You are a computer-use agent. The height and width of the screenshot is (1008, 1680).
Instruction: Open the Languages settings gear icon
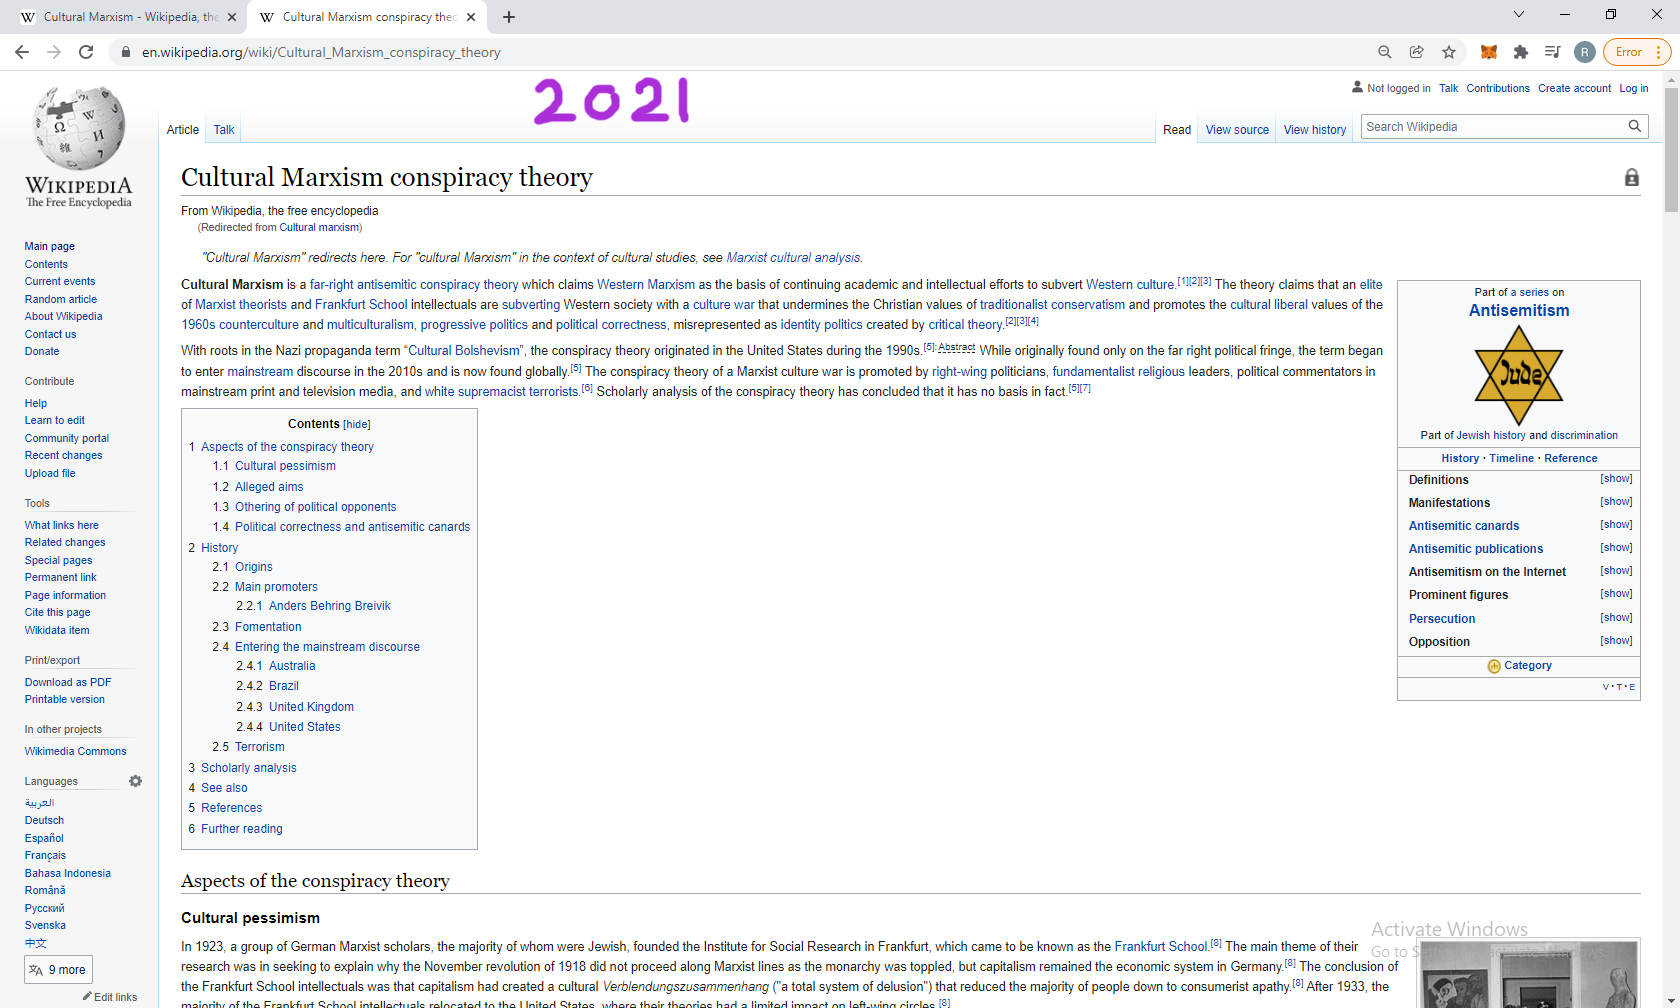coord(136,781)
